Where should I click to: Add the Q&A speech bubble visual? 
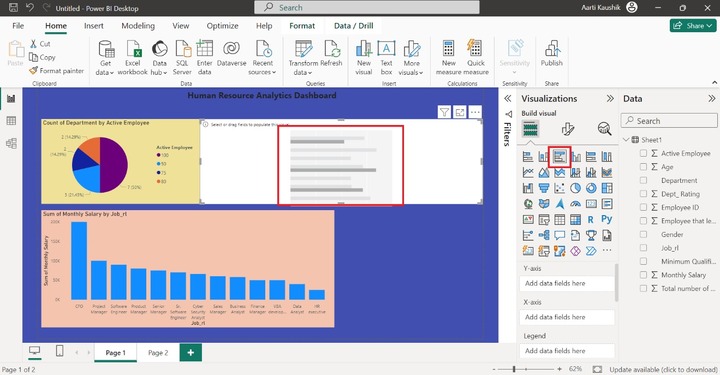coord(559,235)
